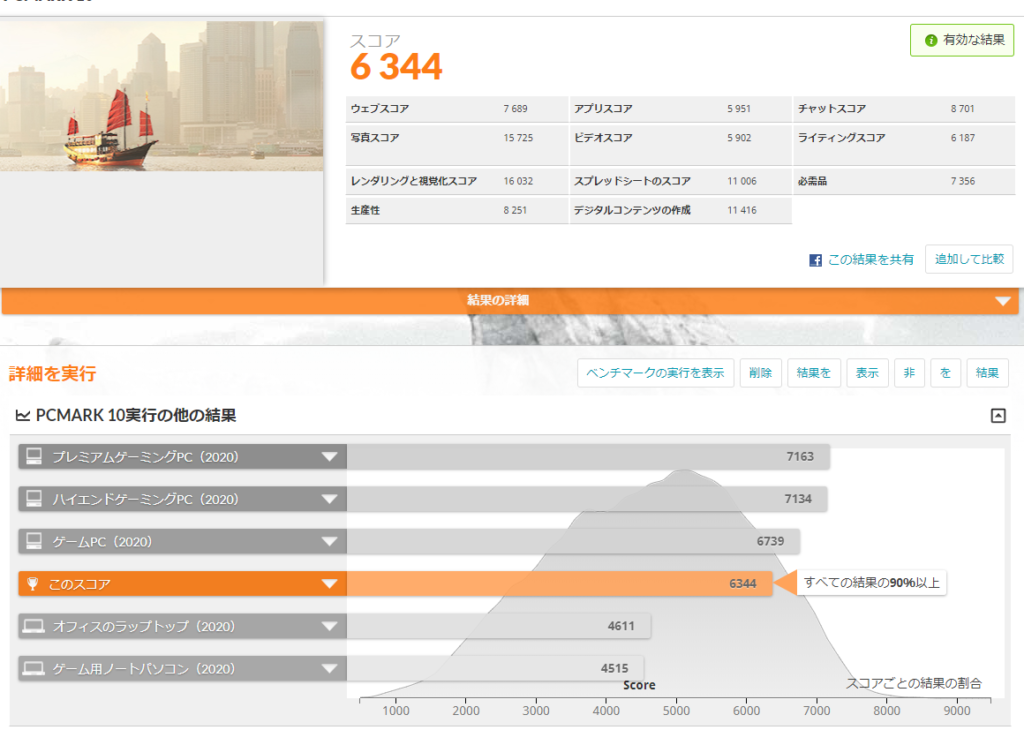Click laptop icon of ゲーム用ノートパソコン row

(33, 669)
